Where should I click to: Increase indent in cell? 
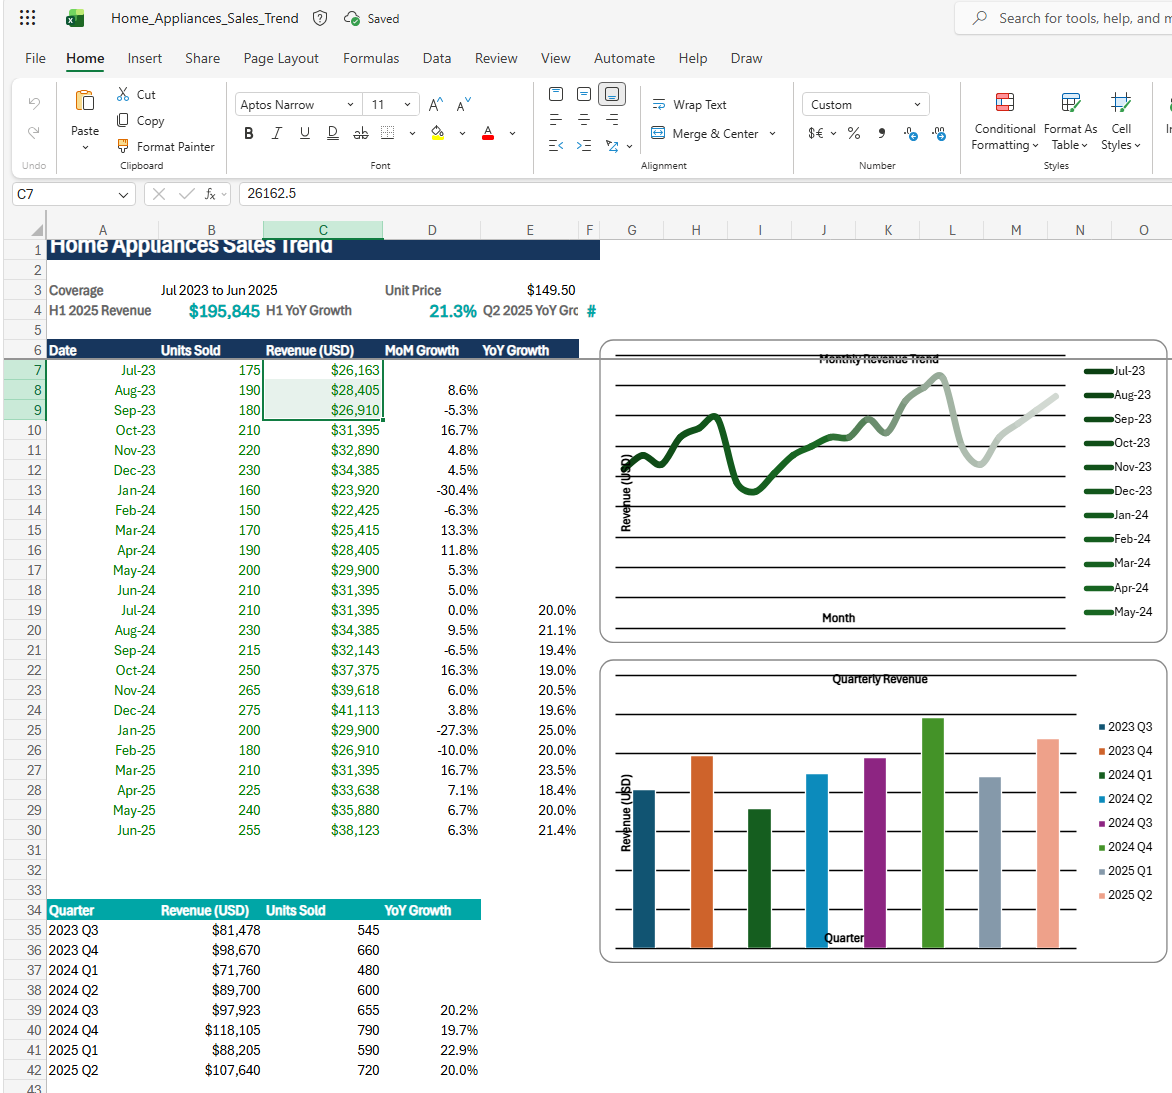click(584, 146)
